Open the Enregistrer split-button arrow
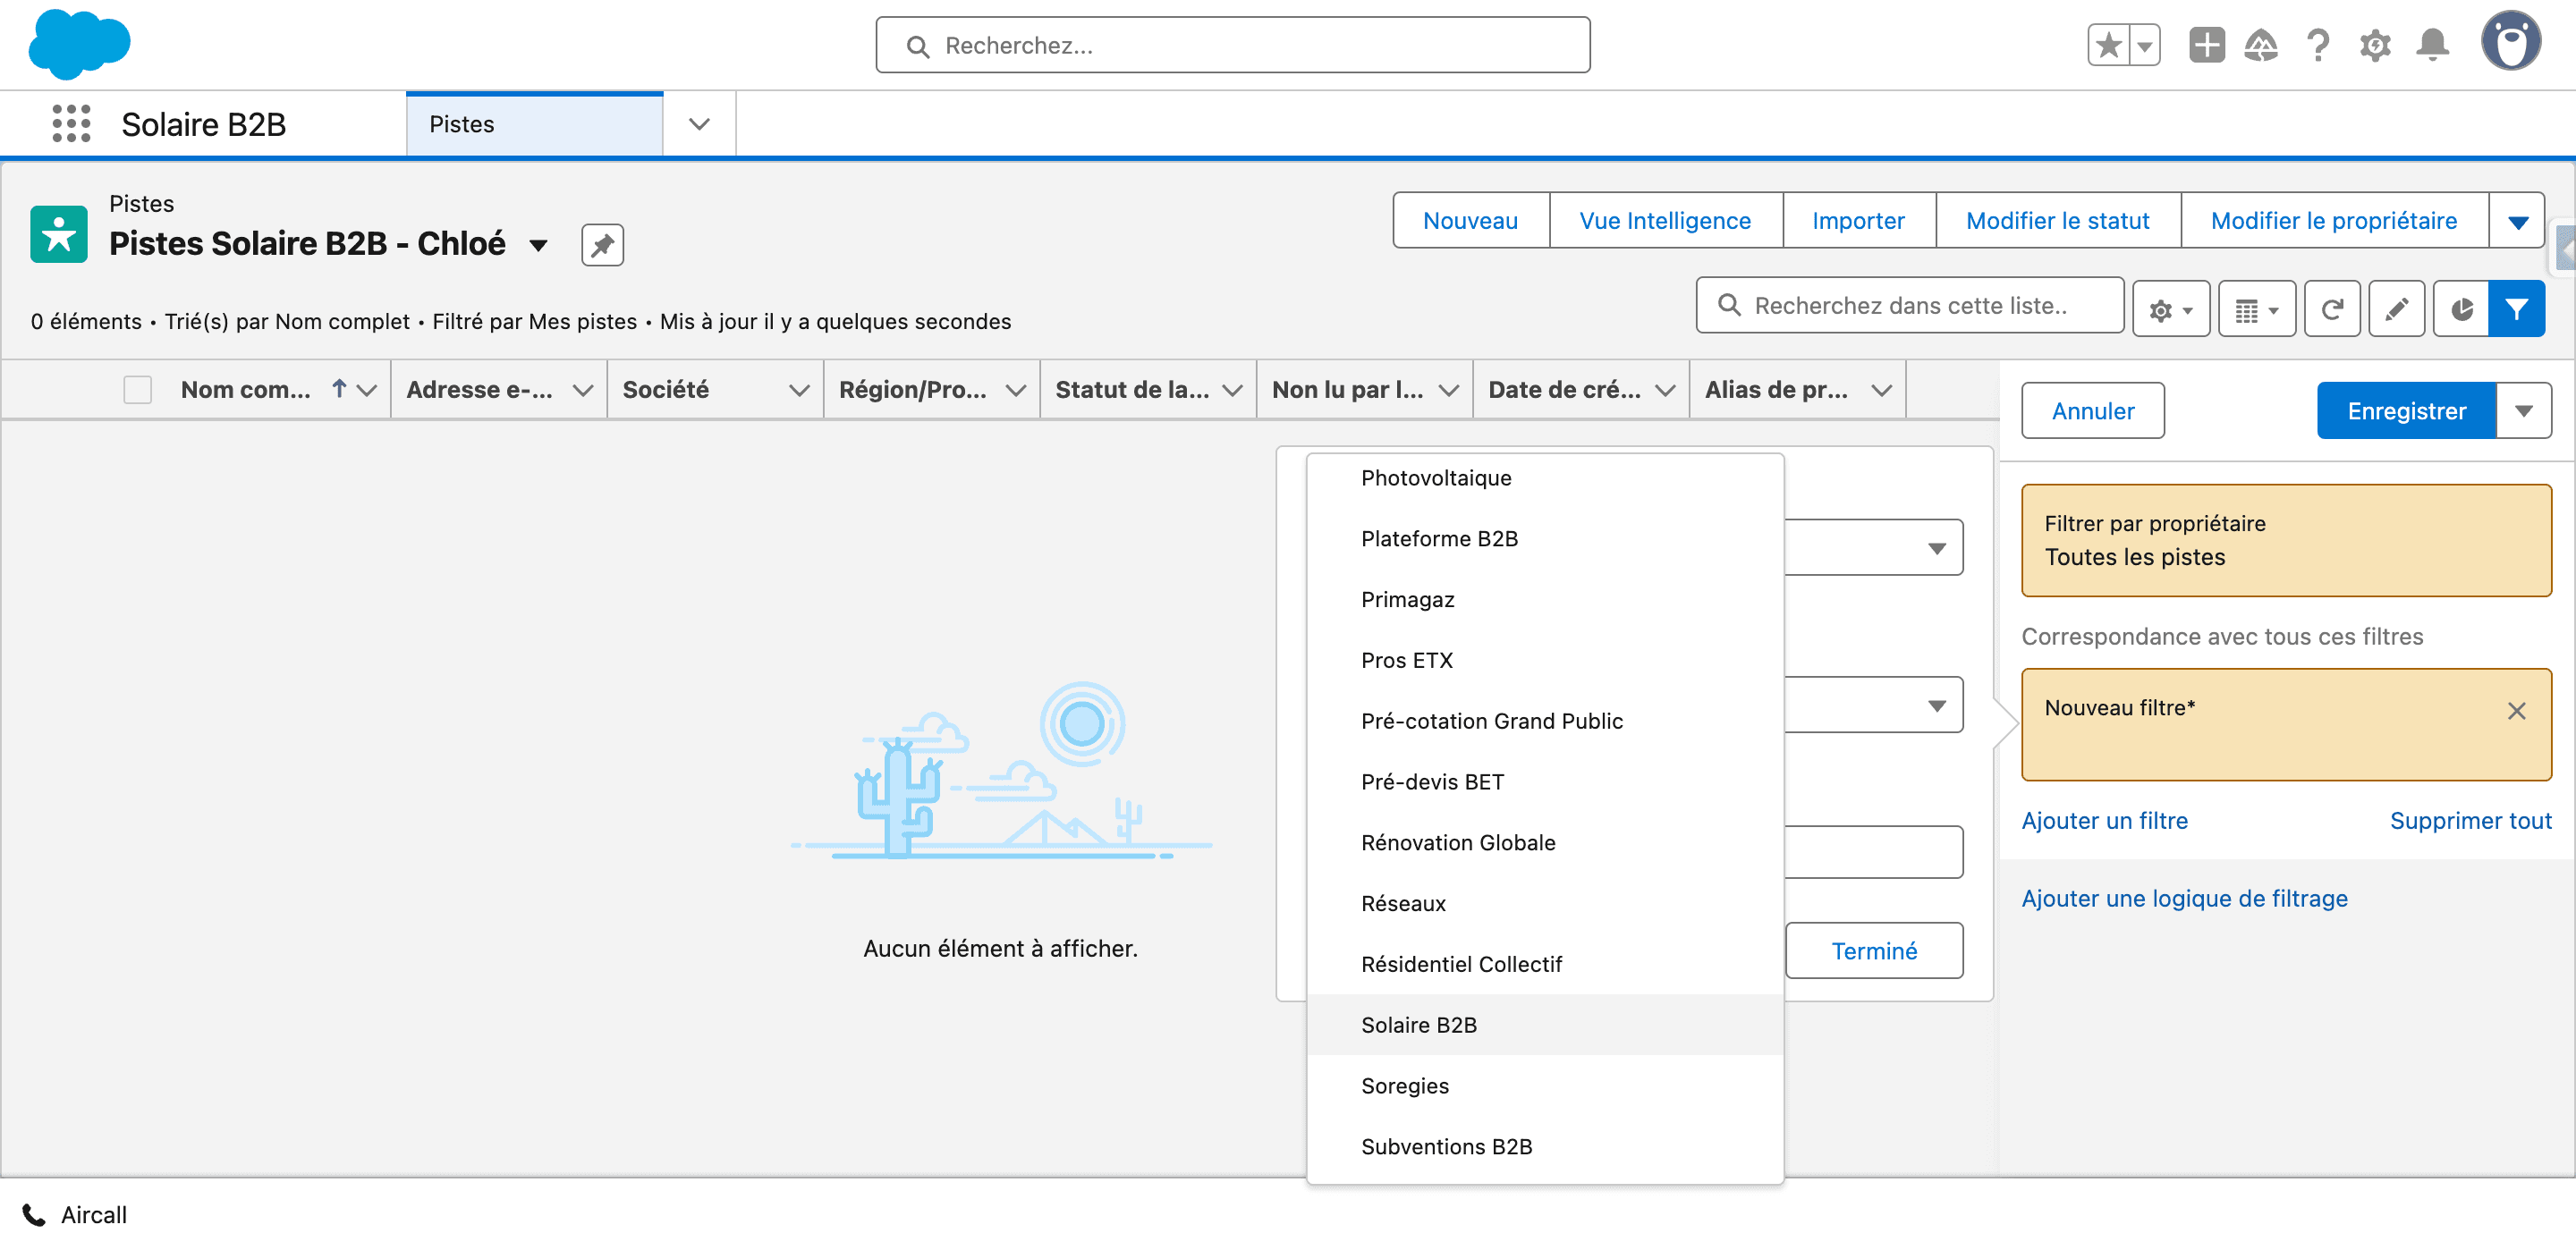 [2523, 410]
